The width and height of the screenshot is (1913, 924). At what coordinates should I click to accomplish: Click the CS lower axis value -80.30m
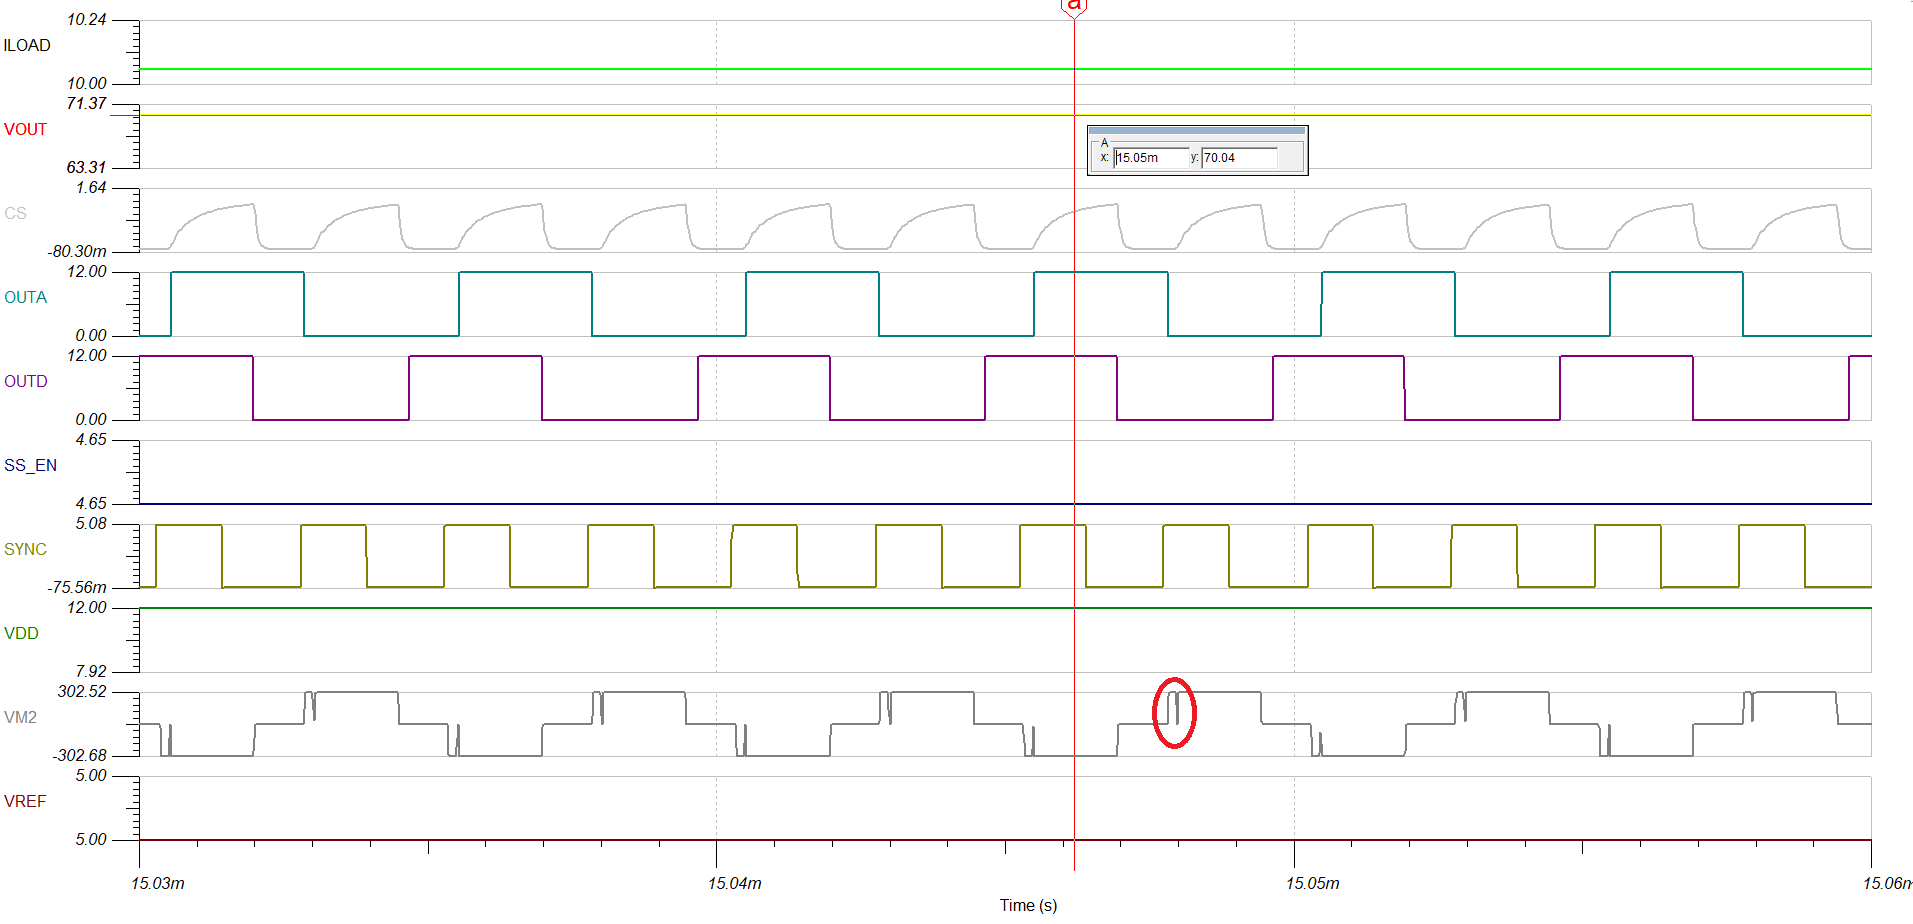77,252
